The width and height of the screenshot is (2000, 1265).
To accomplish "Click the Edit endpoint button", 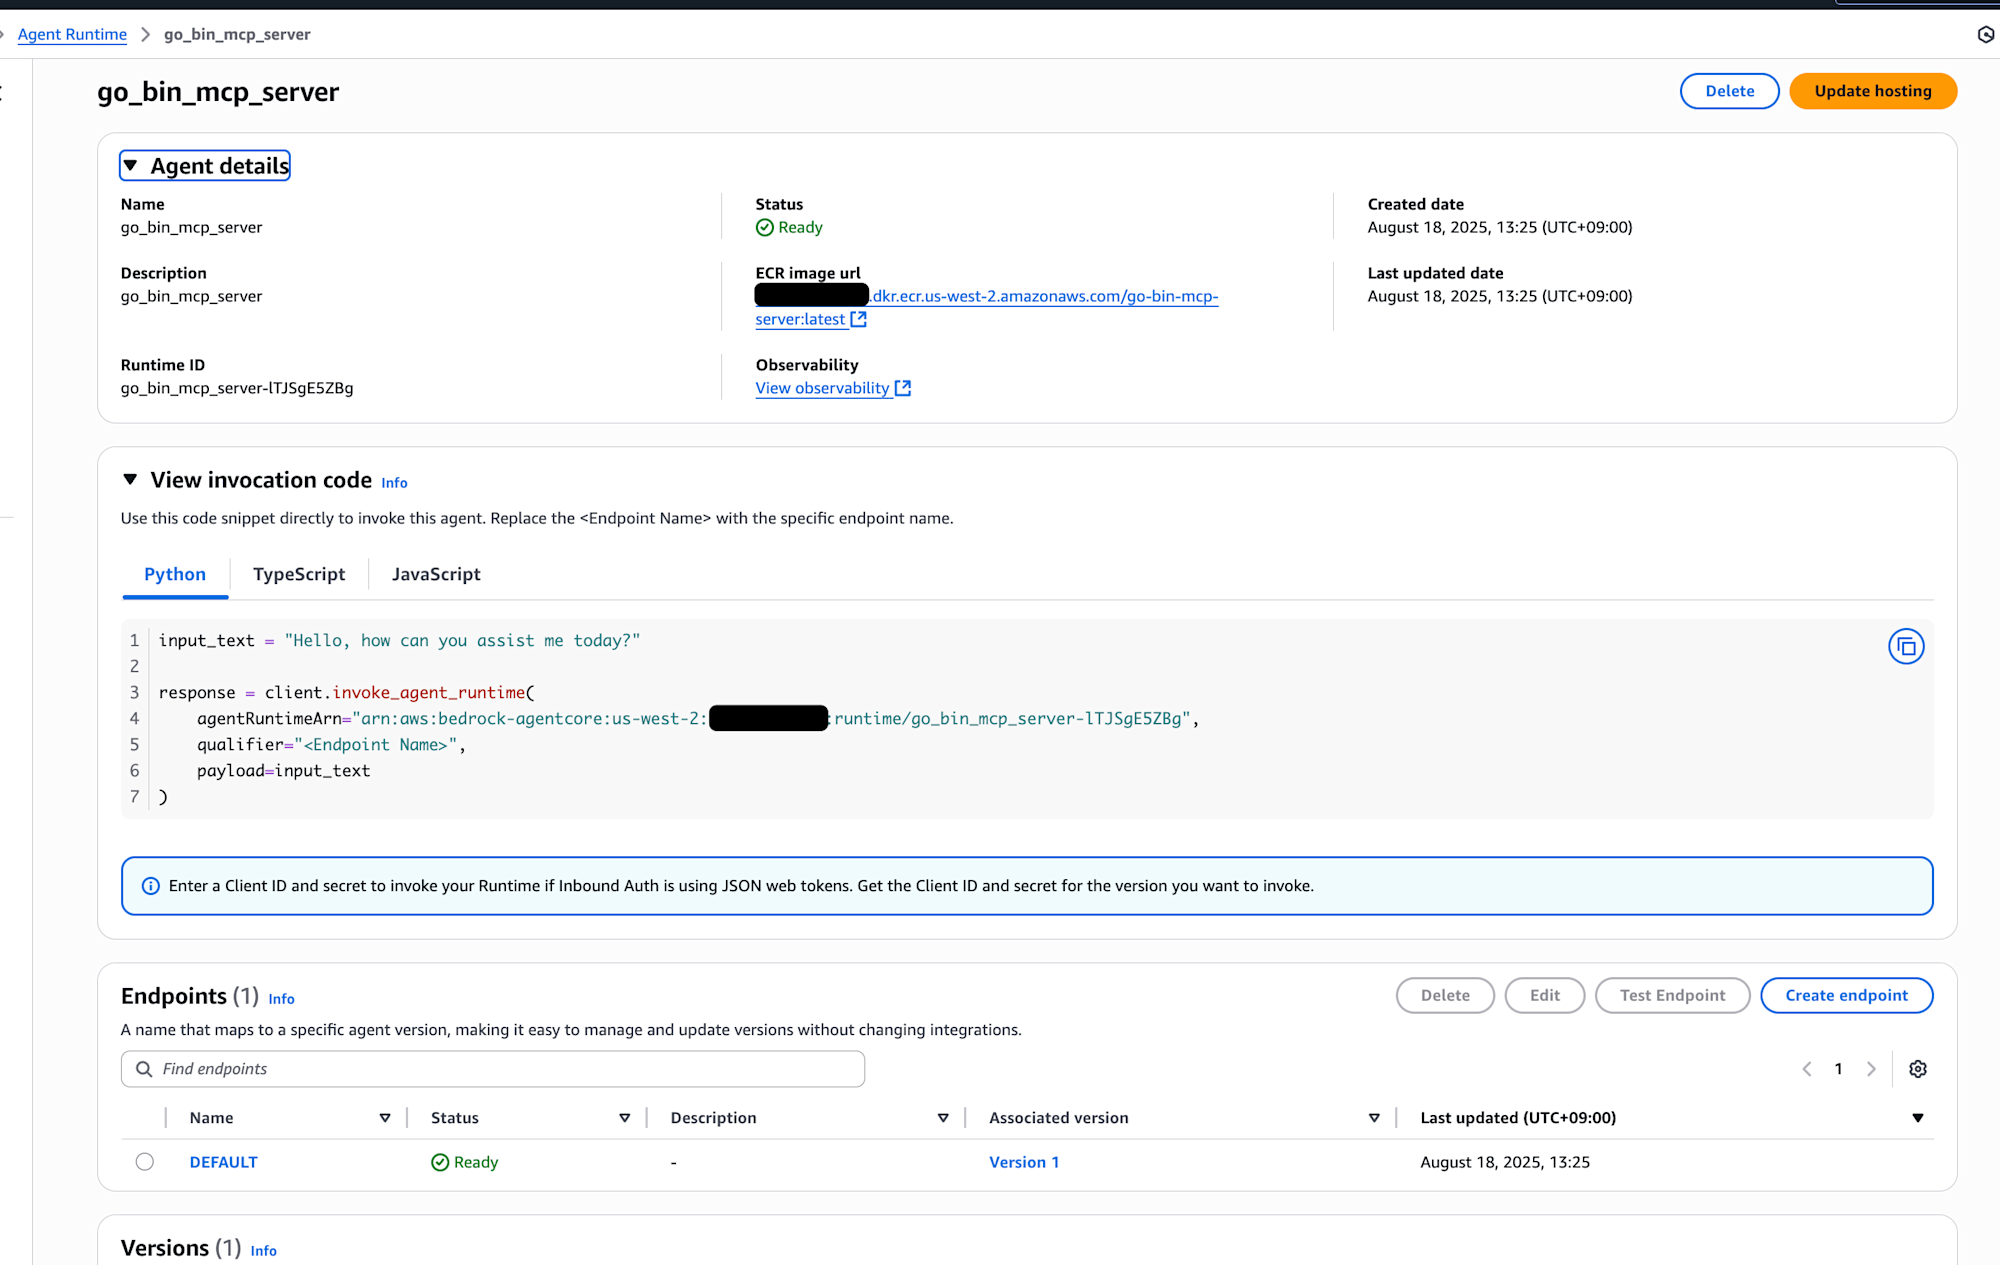I will [x=1545, y=995].
